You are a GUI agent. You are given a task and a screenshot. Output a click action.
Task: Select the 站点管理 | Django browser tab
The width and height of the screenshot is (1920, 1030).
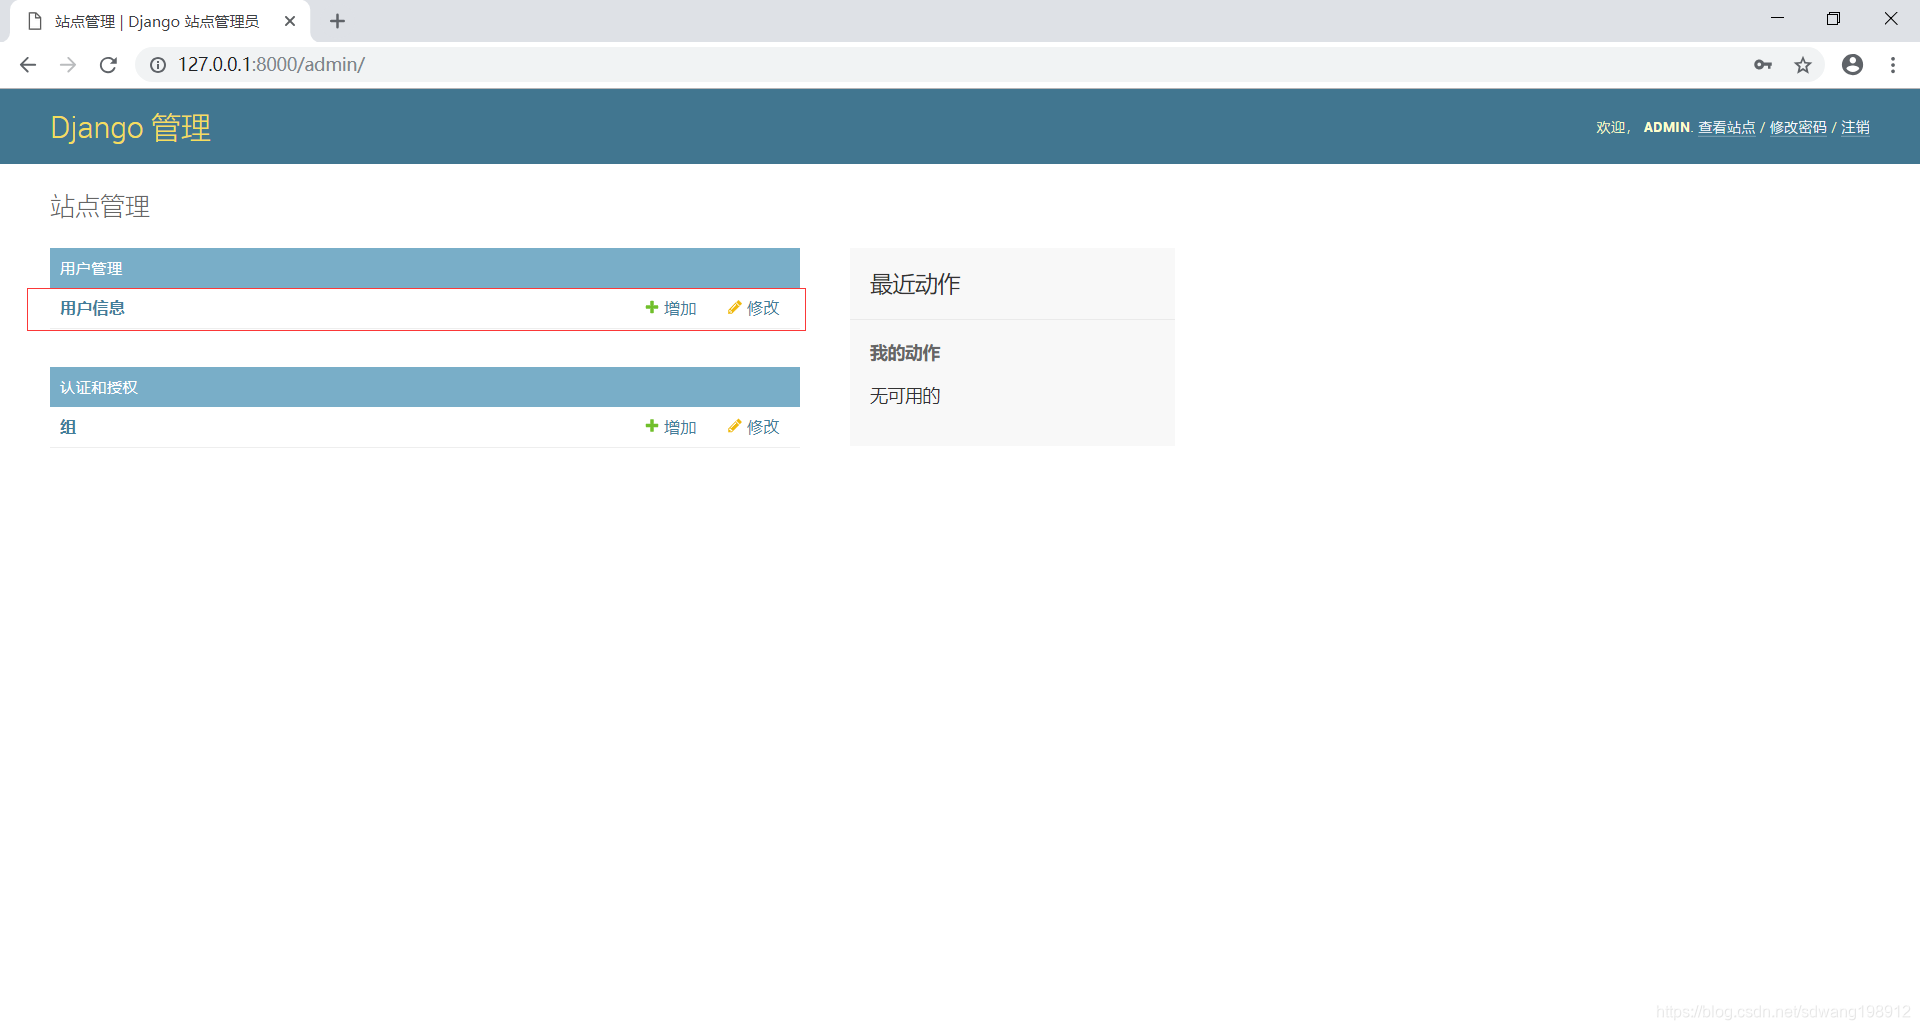(x=160, y=21)
